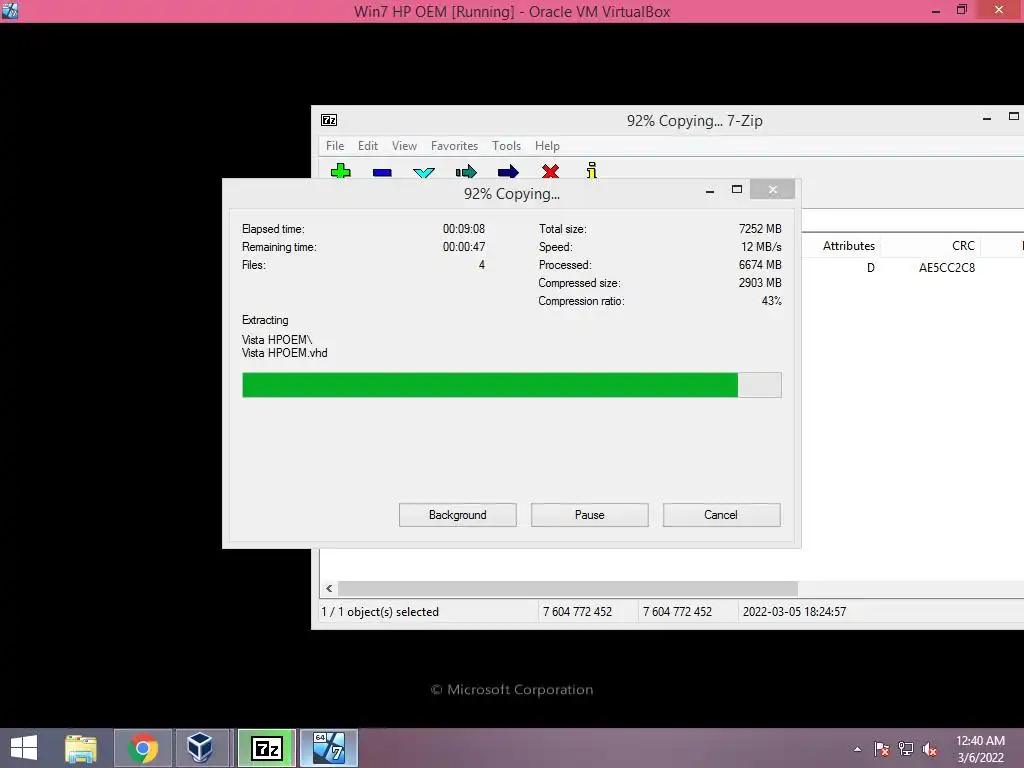This screenshot has height=768, width=1024.
Task: Switch to the running VM taskbar icon
Action: [328, 748]
